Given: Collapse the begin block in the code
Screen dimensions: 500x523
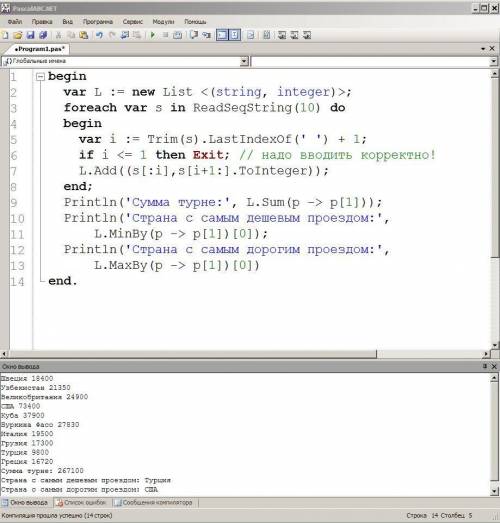Looking at the screenshot, I should click(x=40, y=77).
